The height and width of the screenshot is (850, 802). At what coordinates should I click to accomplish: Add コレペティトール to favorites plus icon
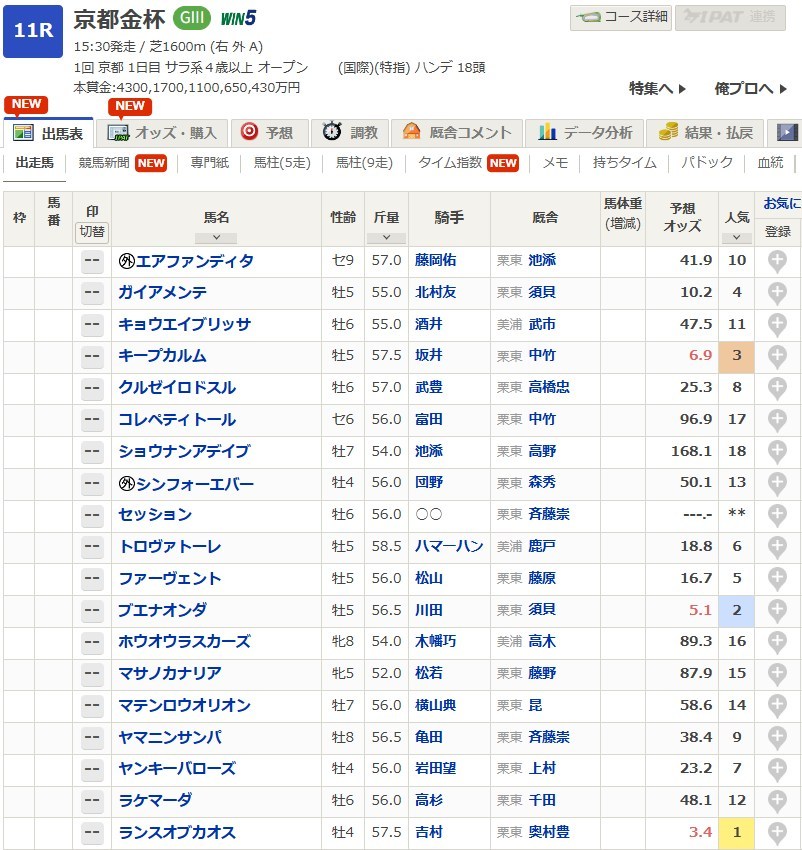click(x=777, y=420)
